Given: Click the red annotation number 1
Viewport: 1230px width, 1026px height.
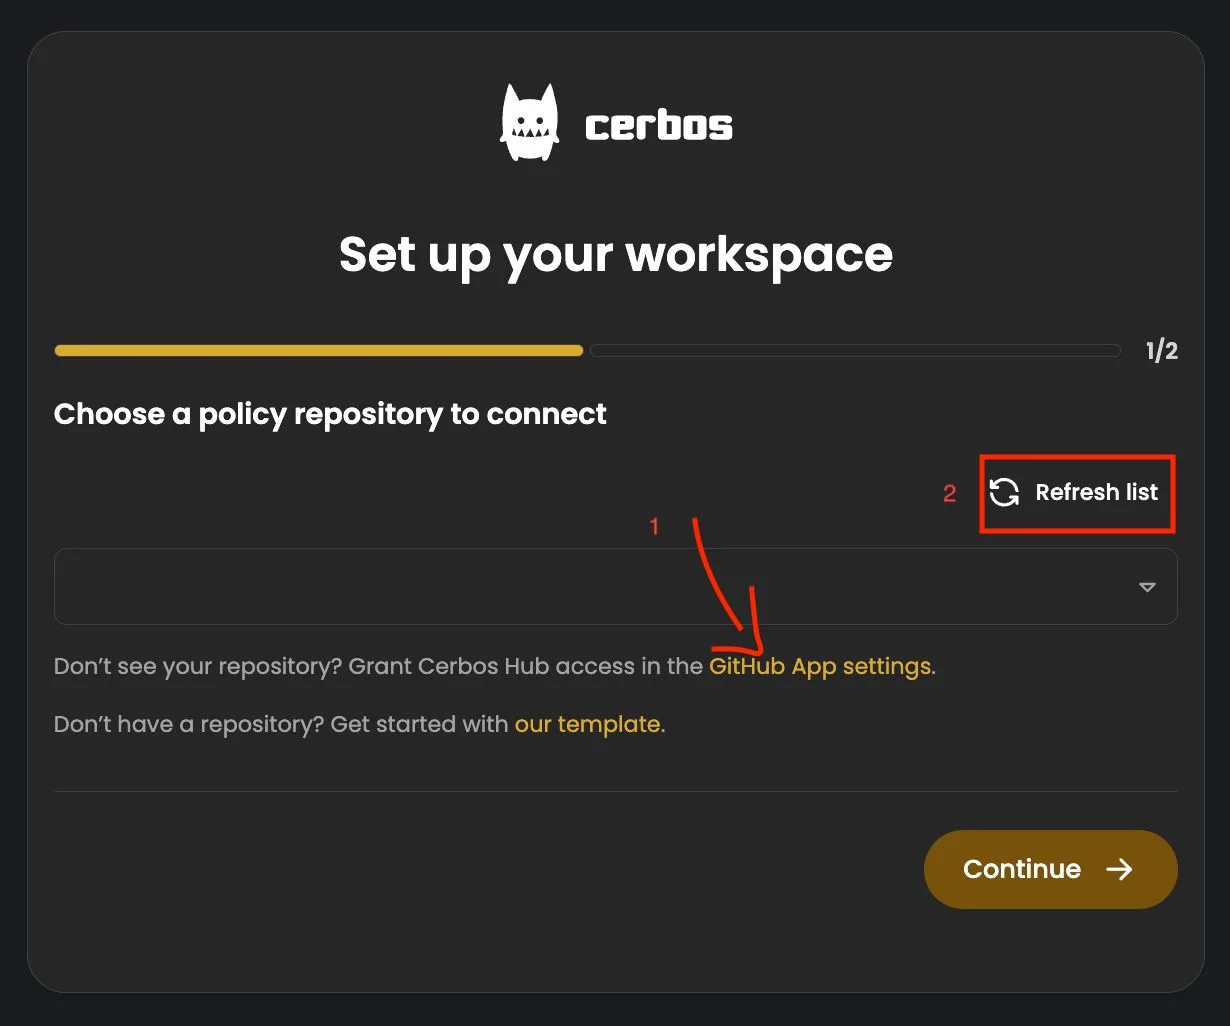Looking at the screenshot, I should (x=654, y=526).
